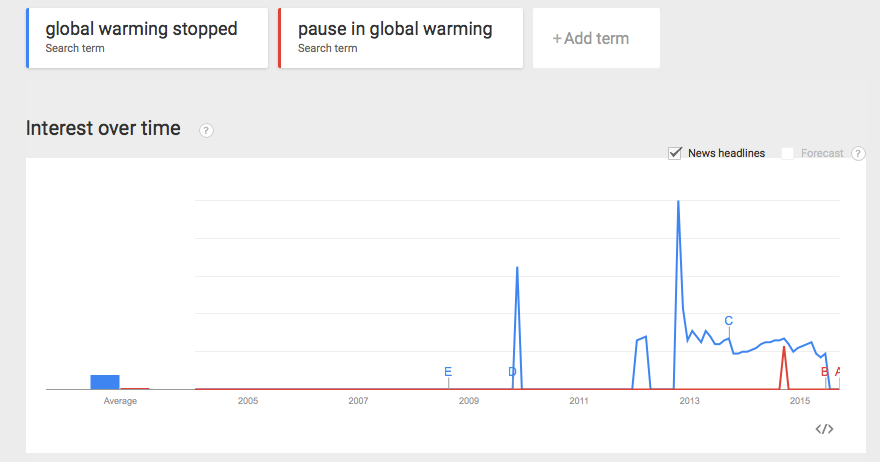Open news headline marker D on chart
Screen dimensions: 880x462
[512, 372]
